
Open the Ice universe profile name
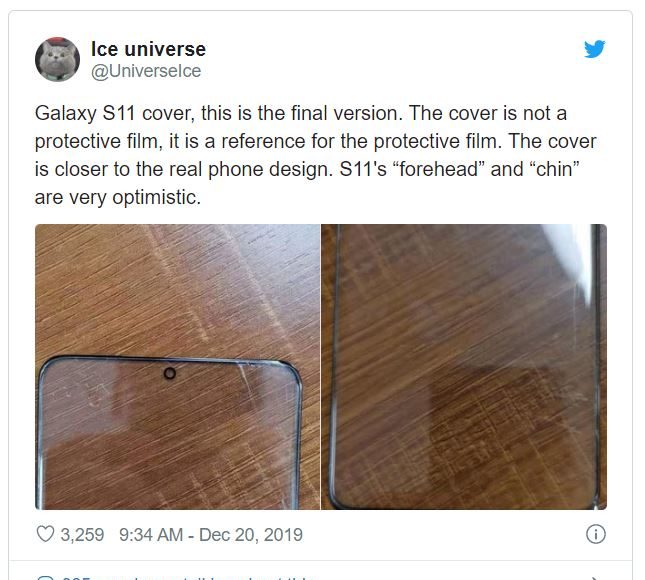(148, 49)
